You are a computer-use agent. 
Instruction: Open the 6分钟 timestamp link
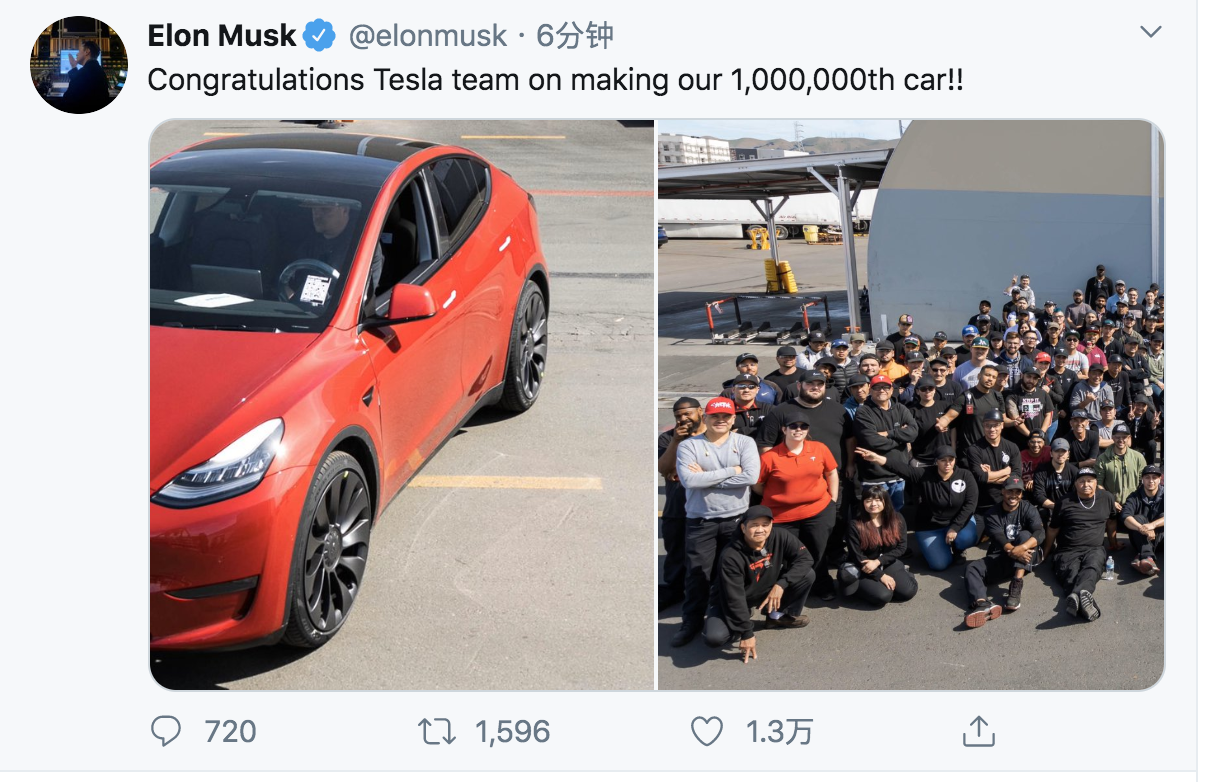[x=574, y=36]
